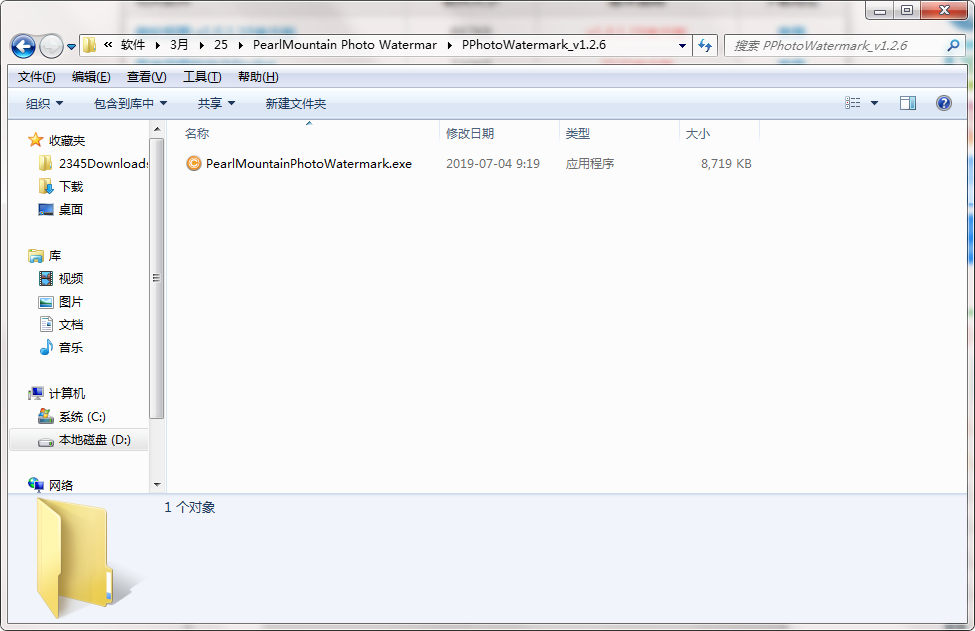Image resolution: width=975 pixels, height=631 pixels.
Task: Minimize the Explorer window
Action: pos(880,10)
